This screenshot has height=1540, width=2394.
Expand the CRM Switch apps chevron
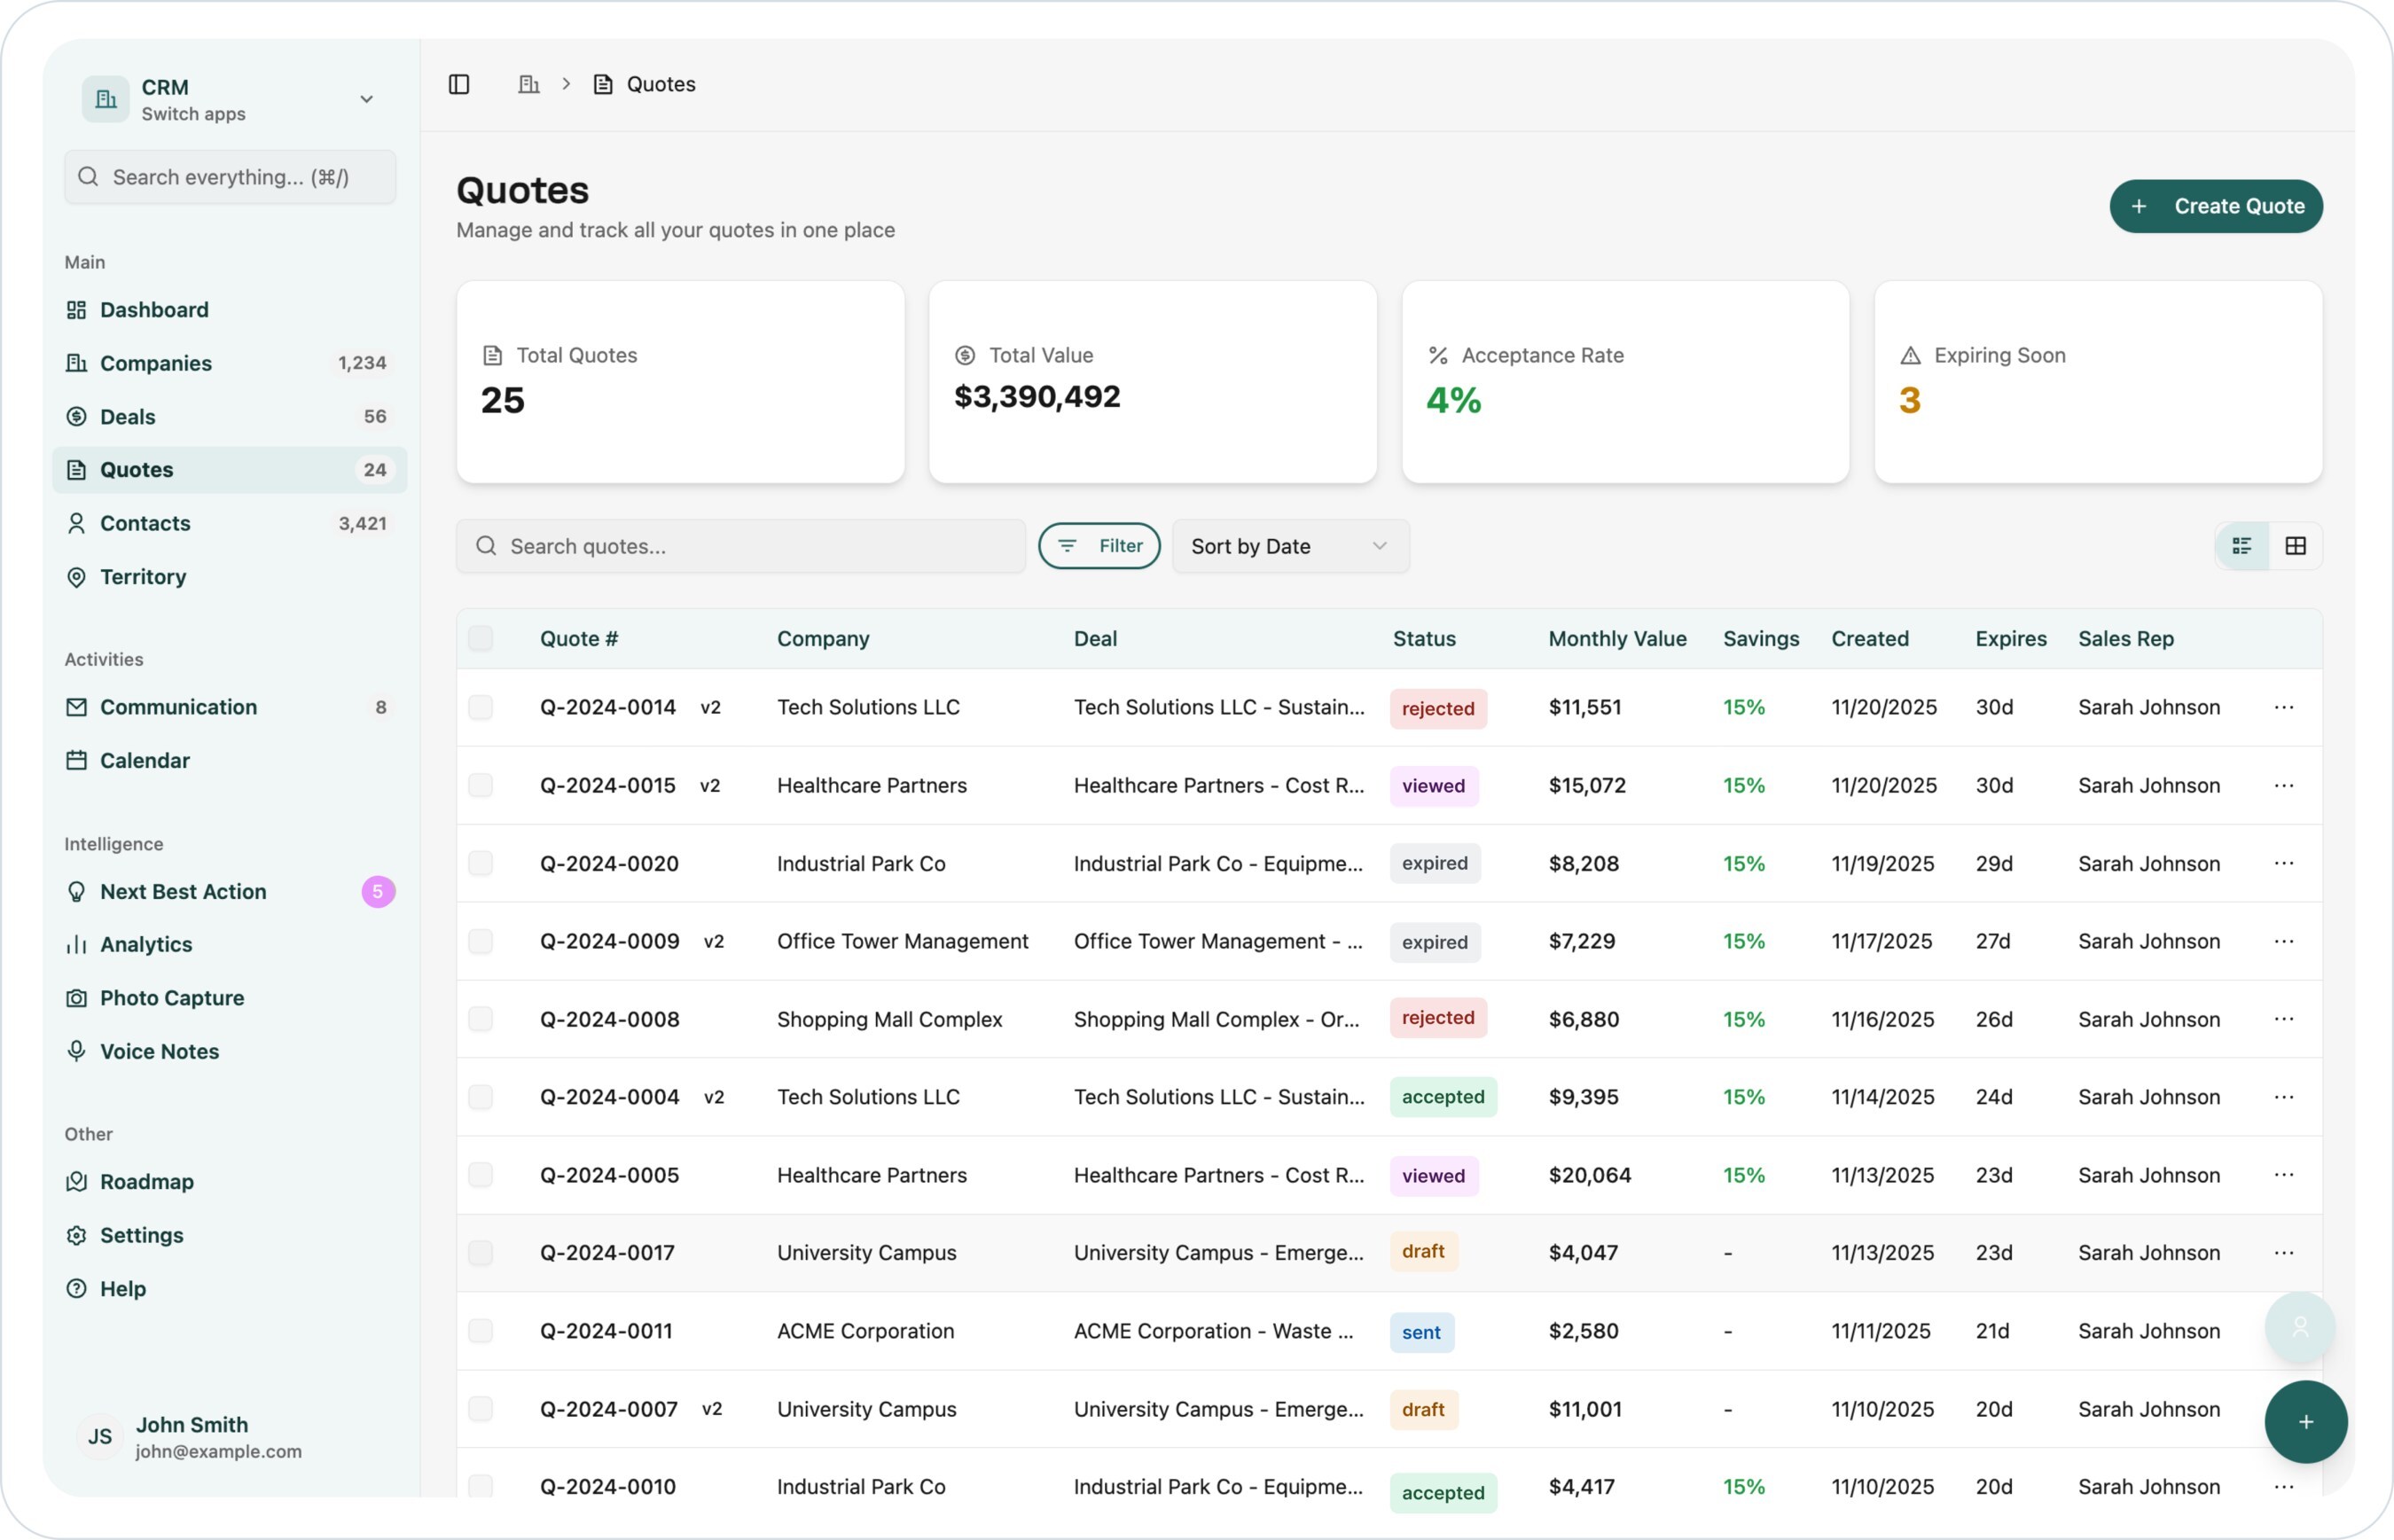click(366, 99)
